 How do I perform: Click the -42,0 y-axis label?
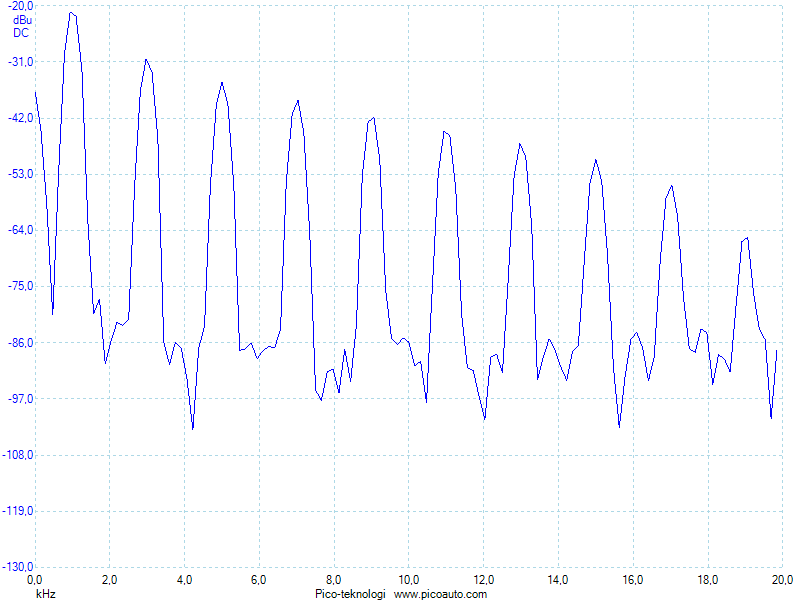point(20,118)
